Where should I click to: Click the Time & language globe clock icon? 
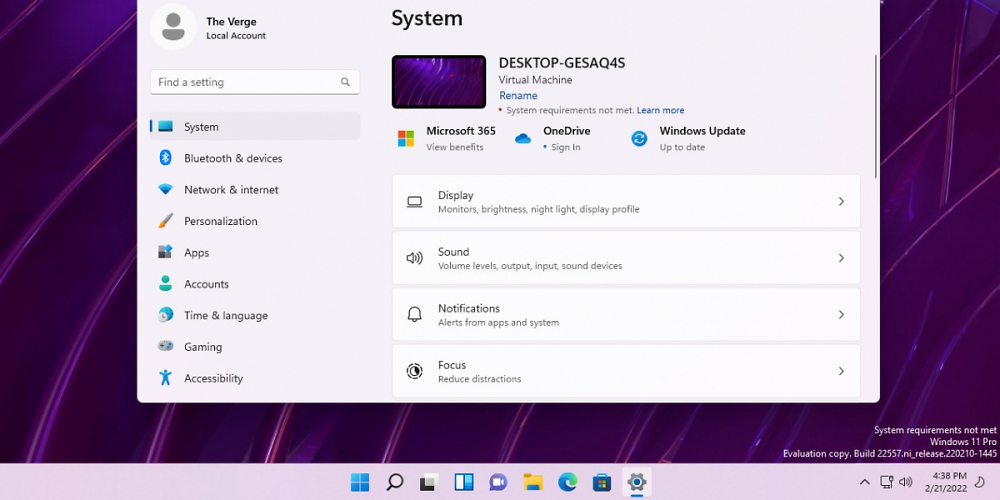(x=165, y=314)
